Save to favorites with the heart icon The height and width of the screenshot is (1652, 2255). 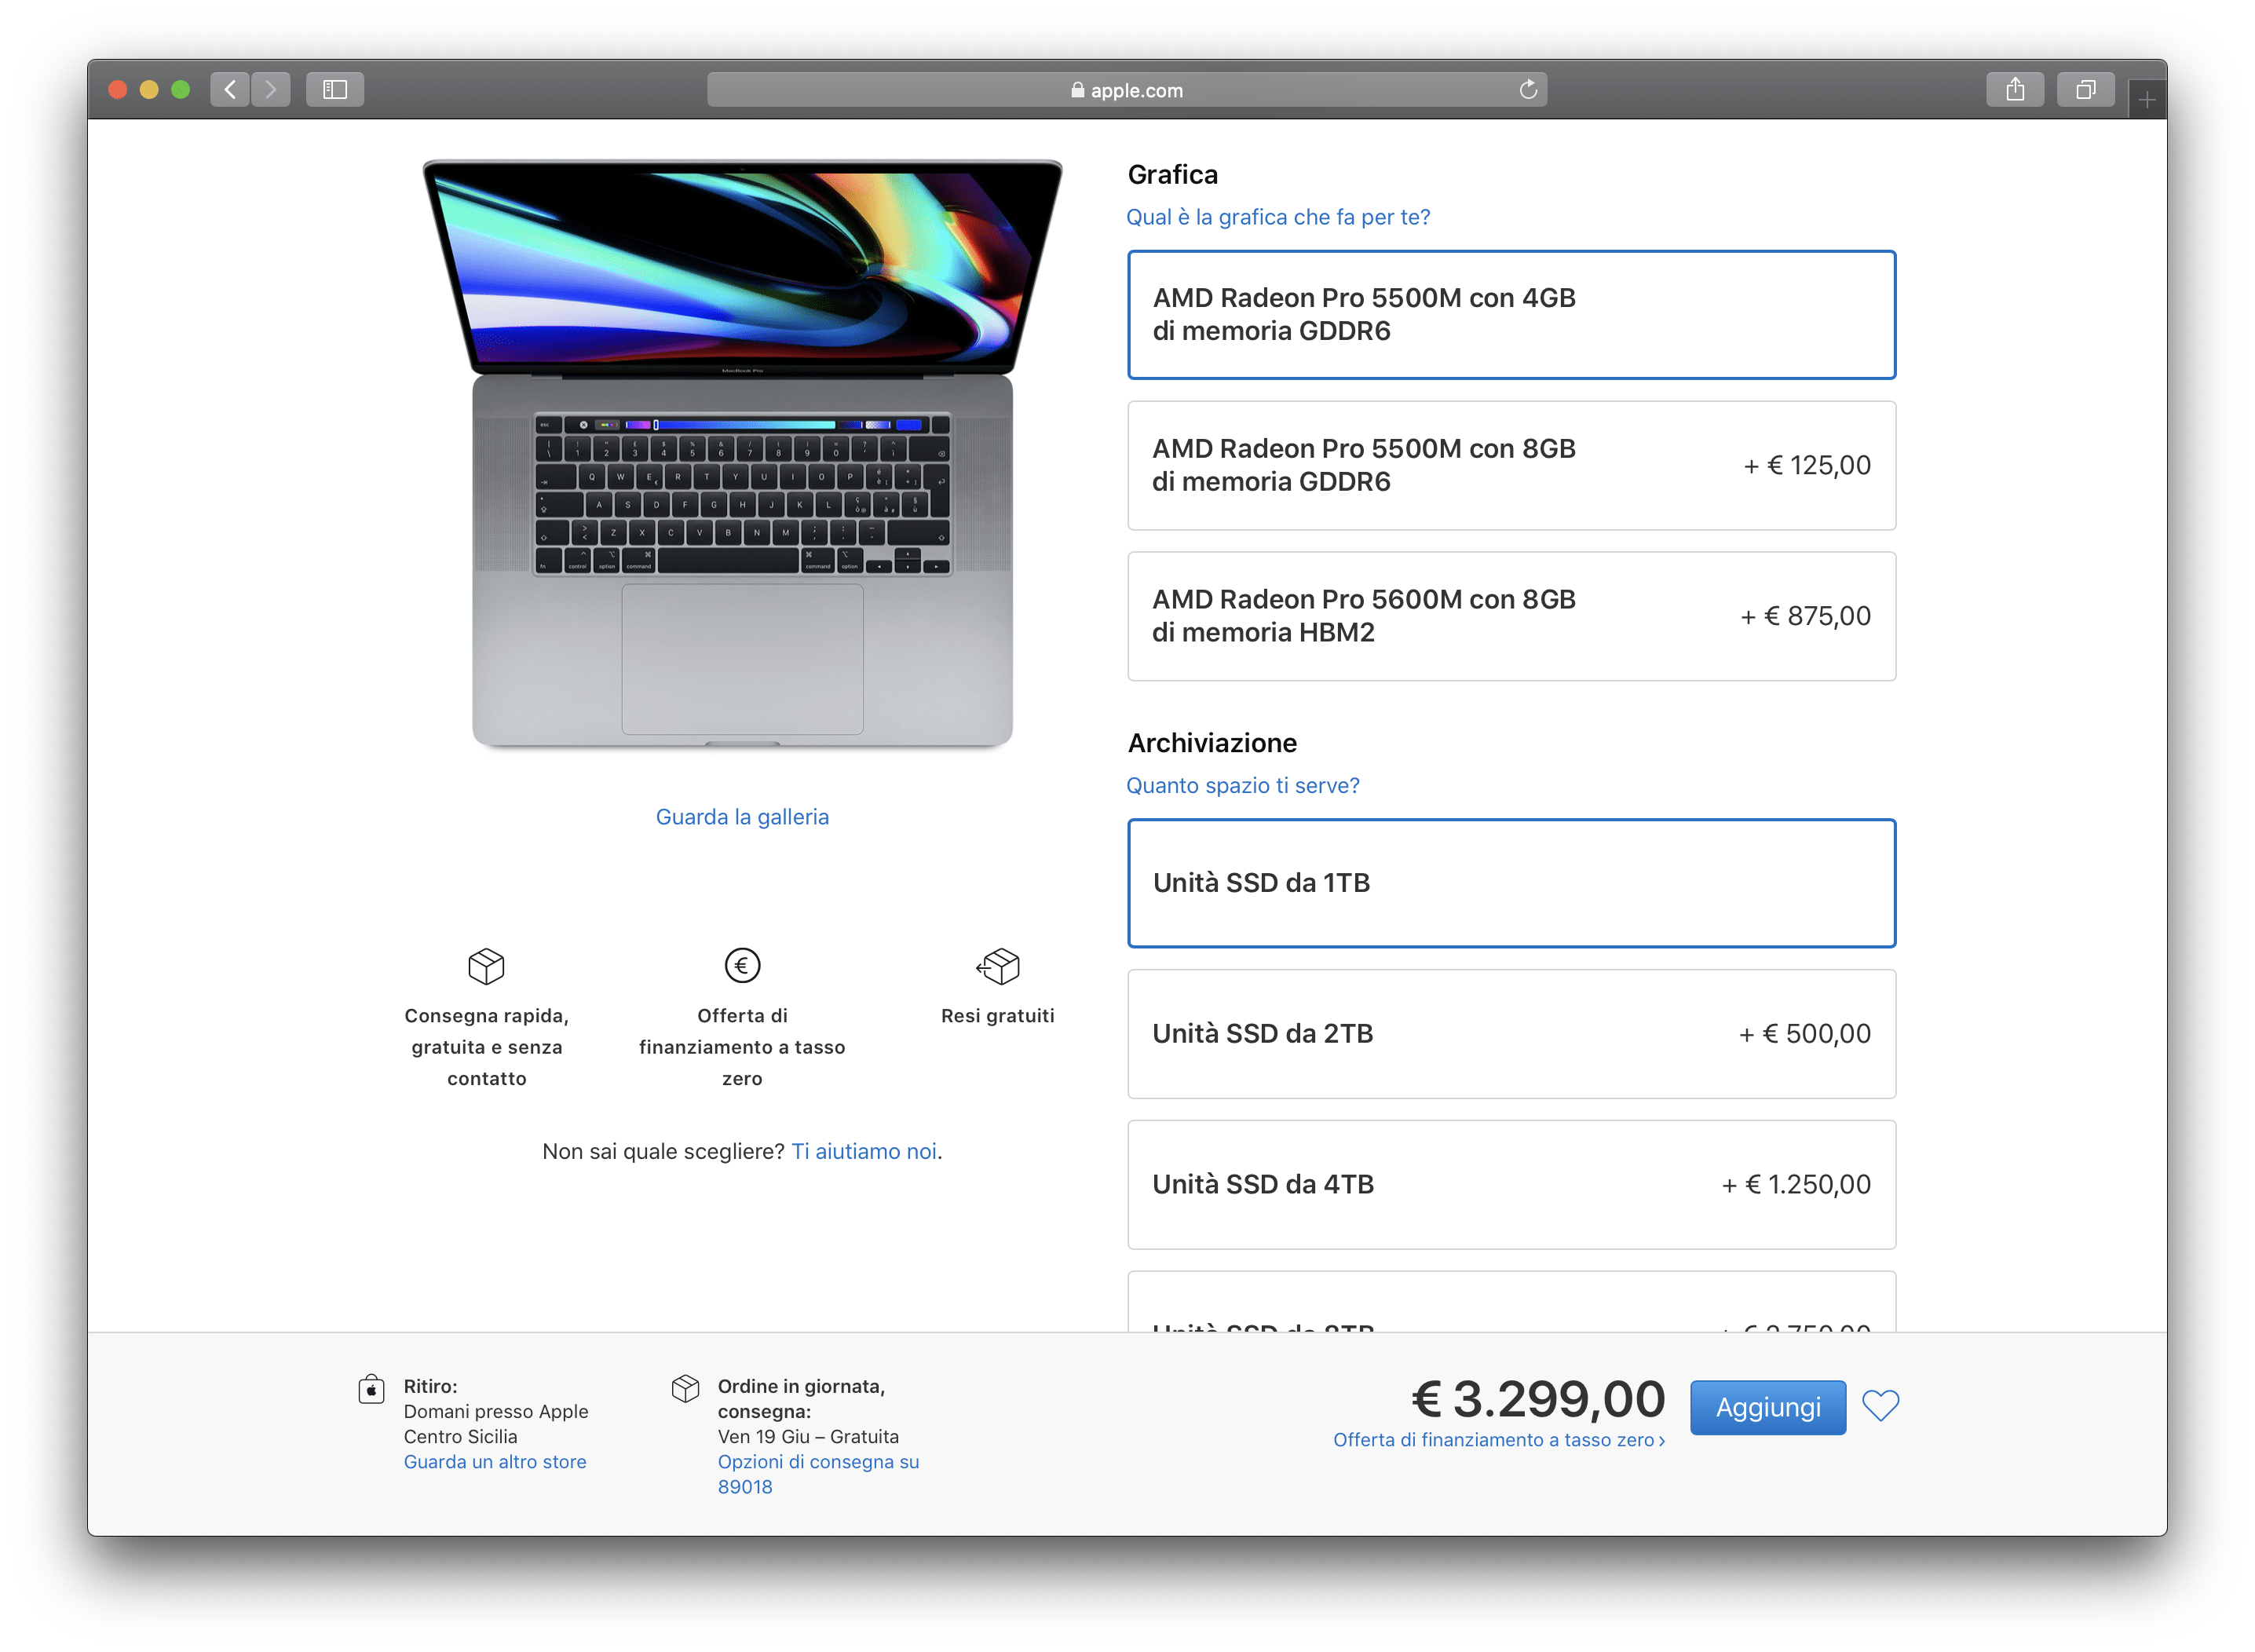pos(1880,1406)
